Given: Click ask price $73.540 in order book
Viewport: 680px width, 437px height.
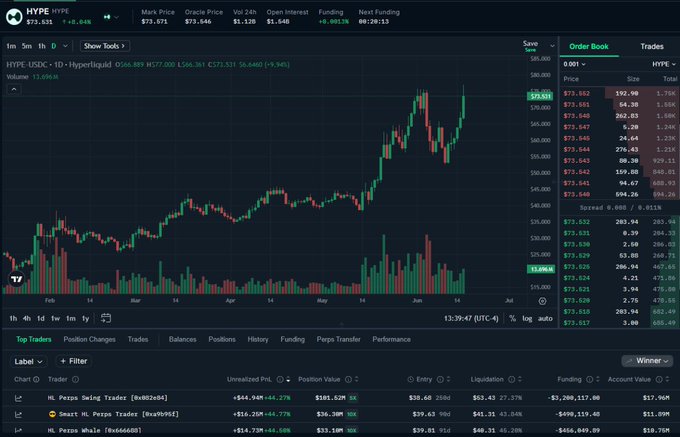Looking at the screenshot, I should point(576,194).
